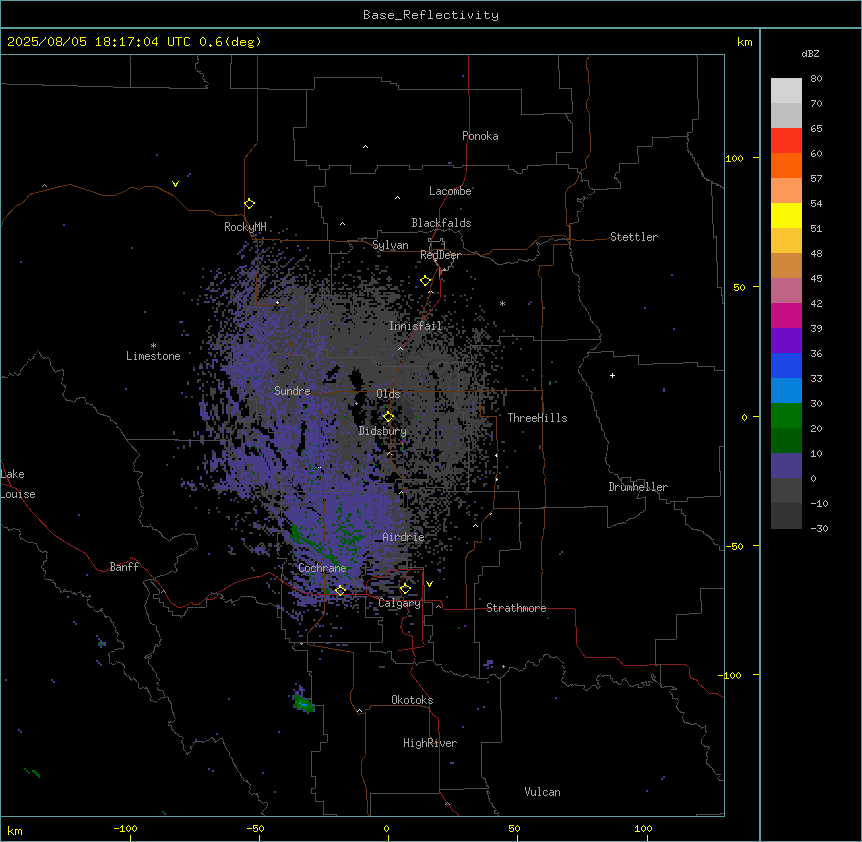The height and width of the screenshot is (842, 862).
Task: Click the 100 tick on the right vertical axis
Action: point(734,158)
